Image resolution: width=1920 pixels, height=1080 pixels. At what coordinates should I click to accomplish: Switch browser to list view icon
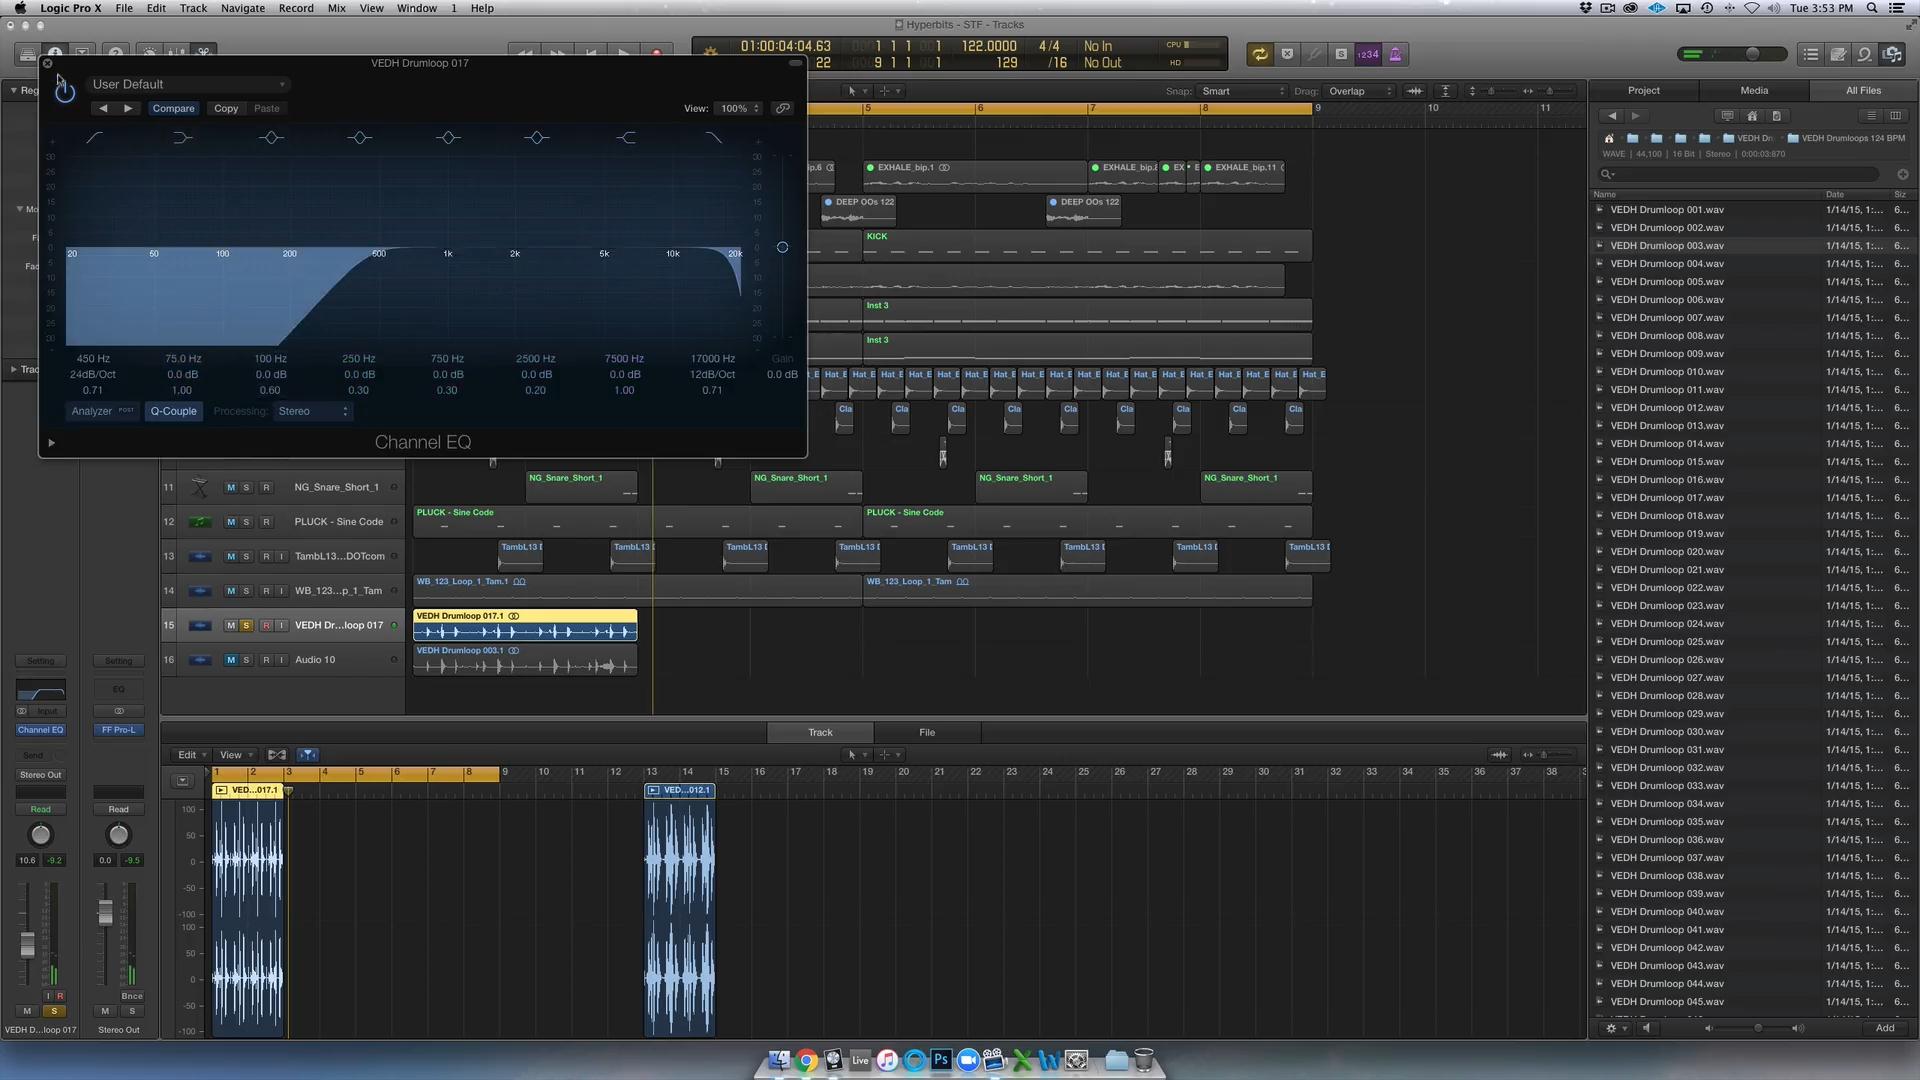(1872, 116)
